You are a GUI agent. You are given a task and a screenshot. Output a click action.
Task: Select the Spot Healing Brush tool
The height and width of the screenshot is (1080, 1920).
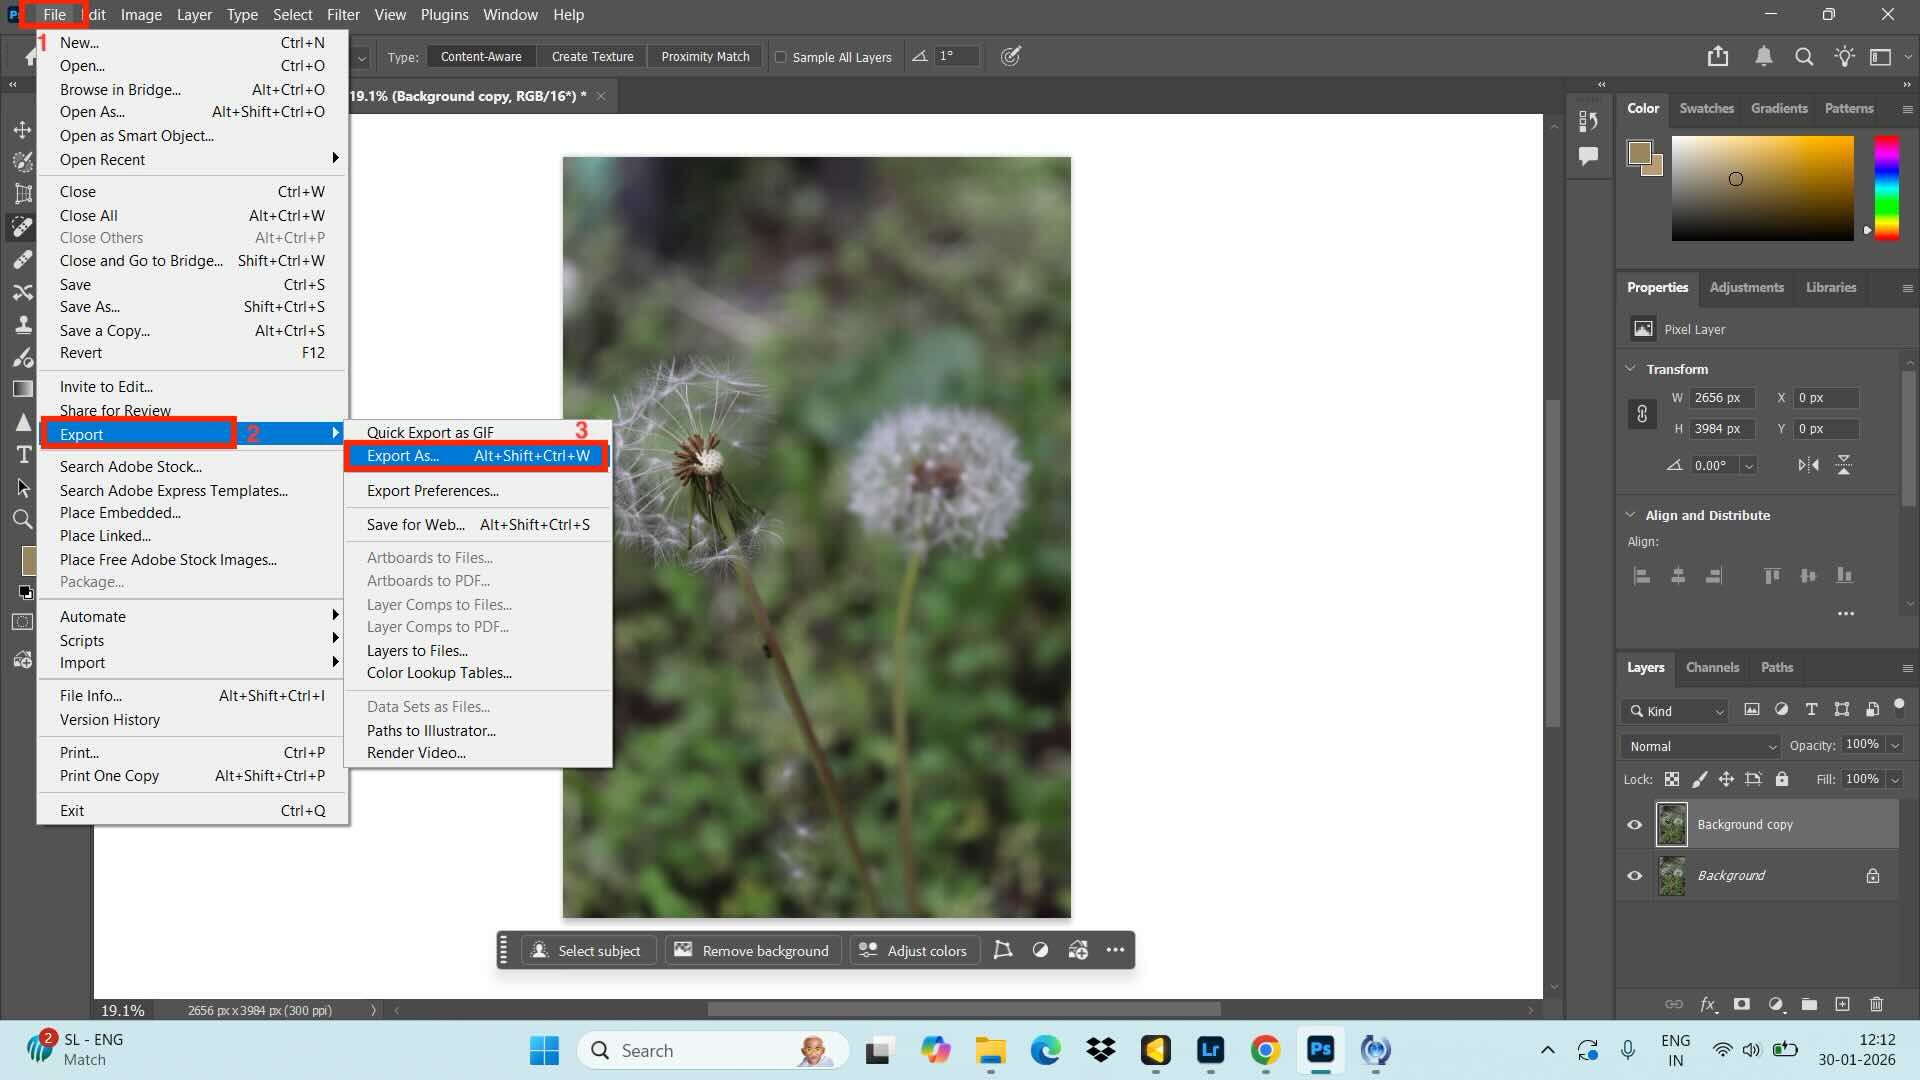[22, 226]
